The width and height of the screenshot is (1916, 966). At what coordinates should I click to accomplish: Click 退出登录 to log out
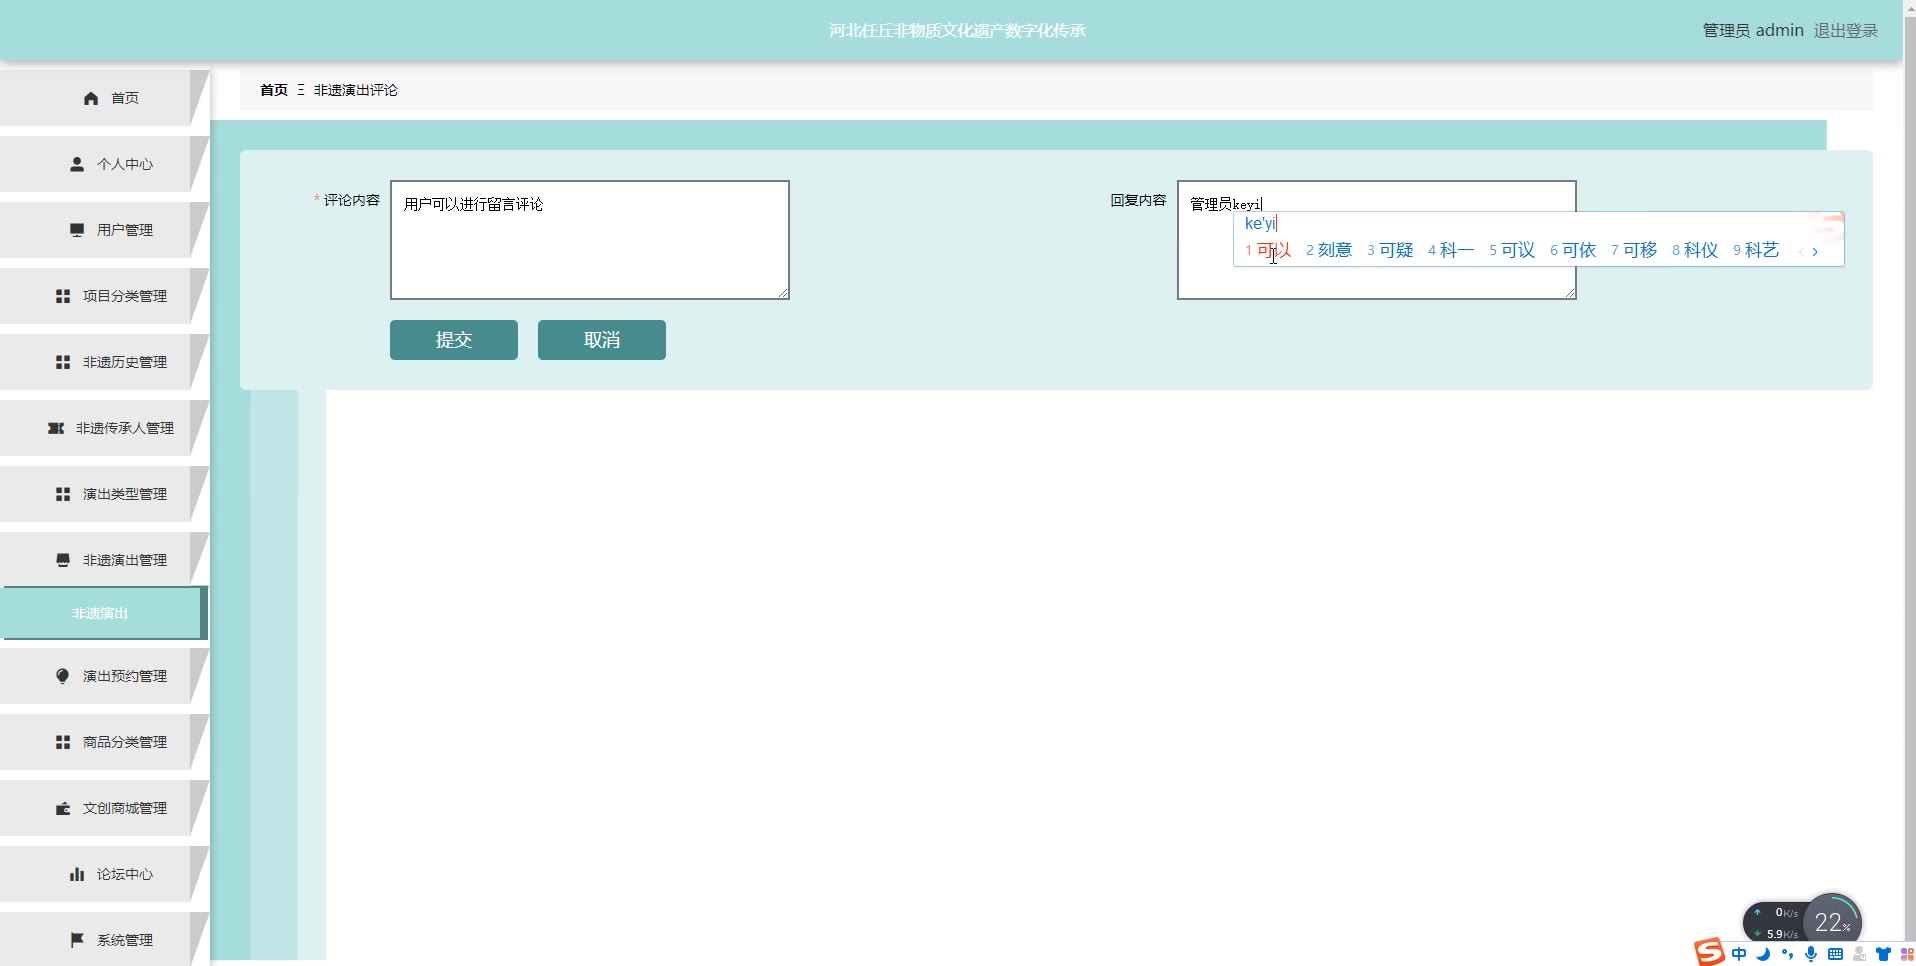tap(1846, 31)
